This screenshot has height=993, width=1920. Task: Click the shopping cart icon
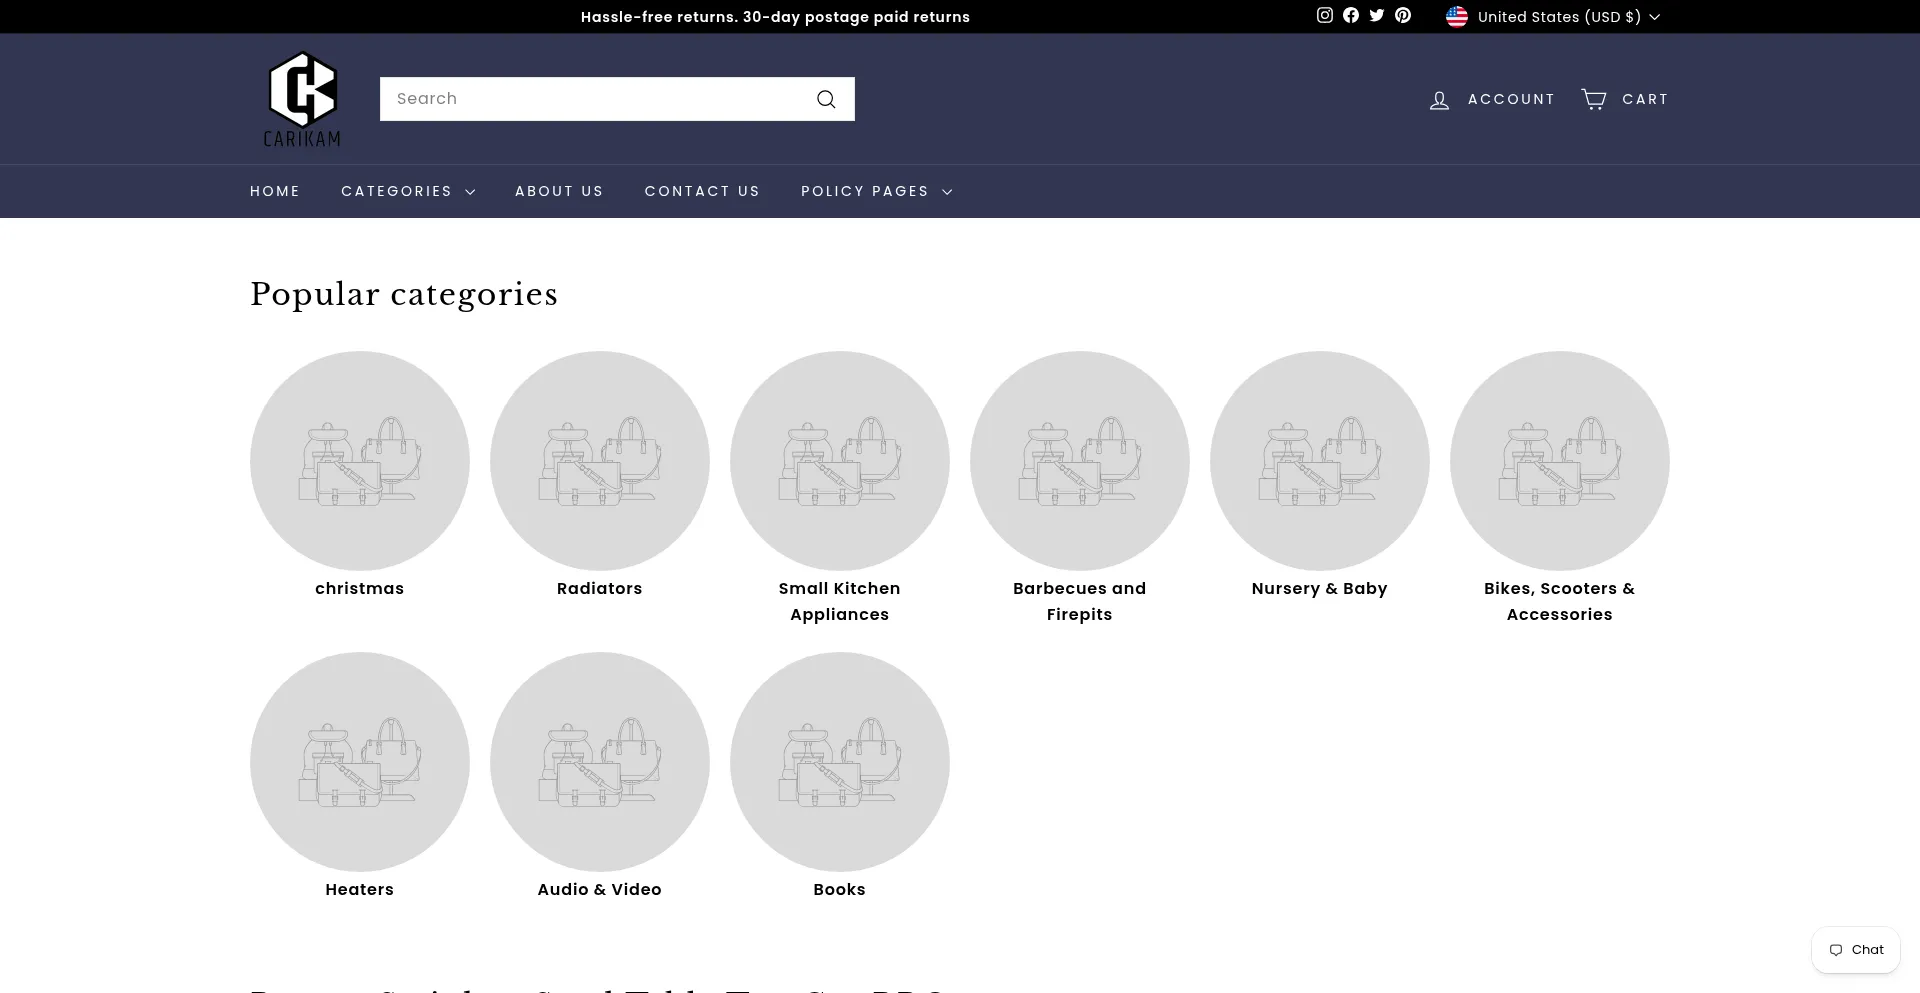coord(1594,99)
